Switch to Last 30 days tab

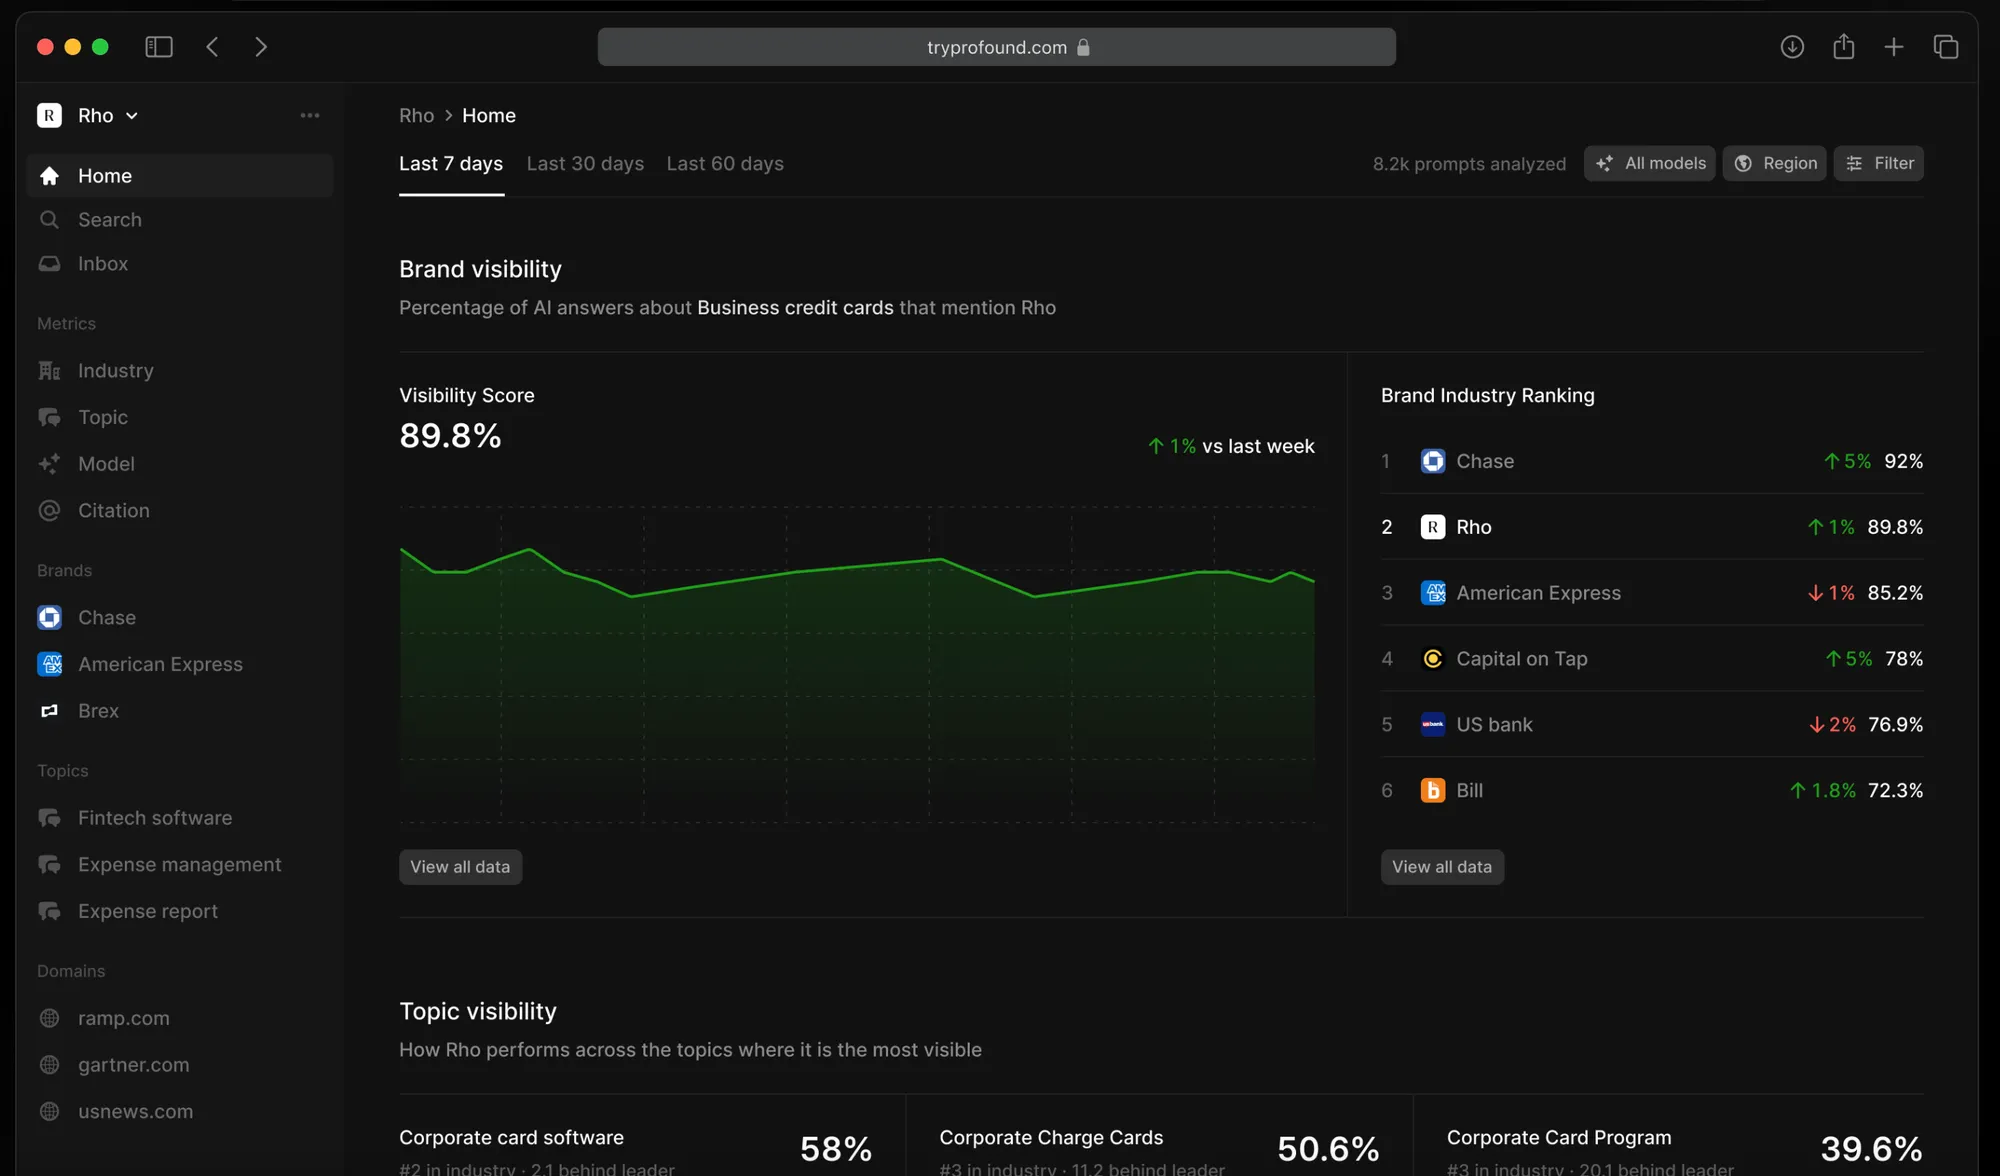(x=585, y=164)
